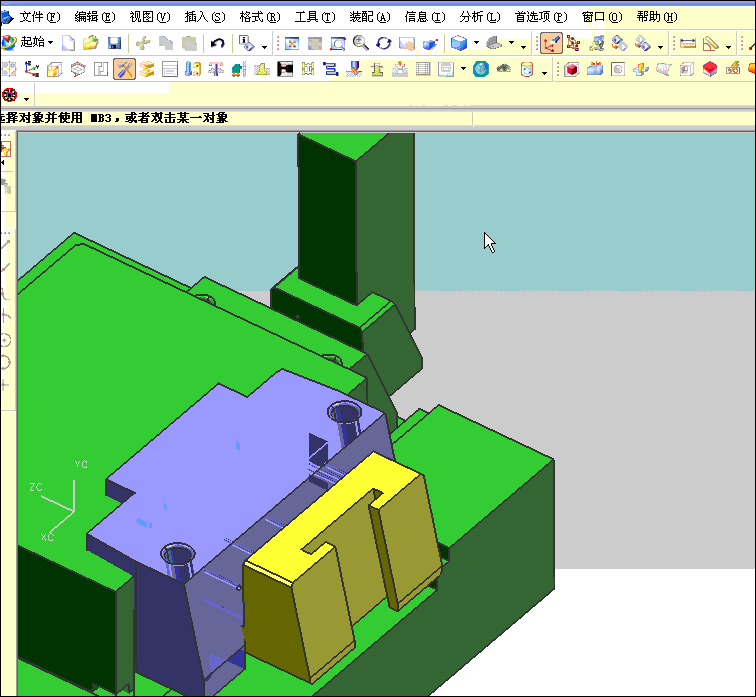Toggle the highlighted WCS dynamics button
This screenshot has width=756, height=697.
[x=551, y=43]
